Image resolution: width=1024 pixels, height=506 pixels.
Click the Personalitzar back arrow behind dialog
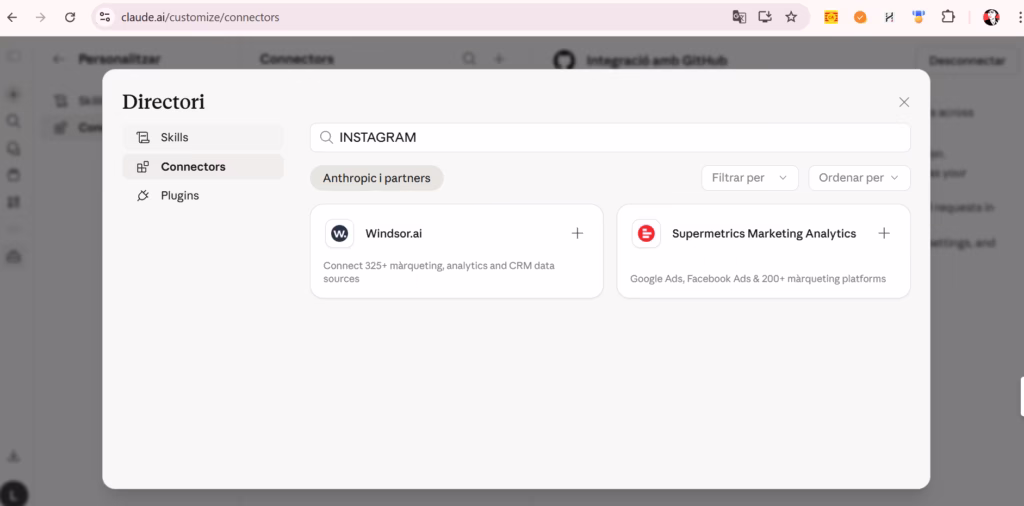(x=59, y=59)
